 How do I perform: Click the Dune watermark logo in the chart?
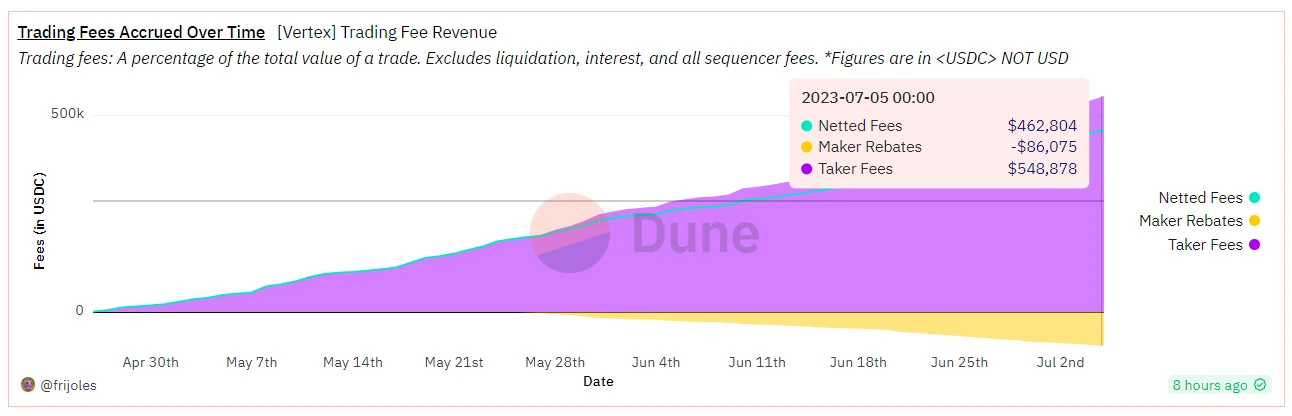645,234
